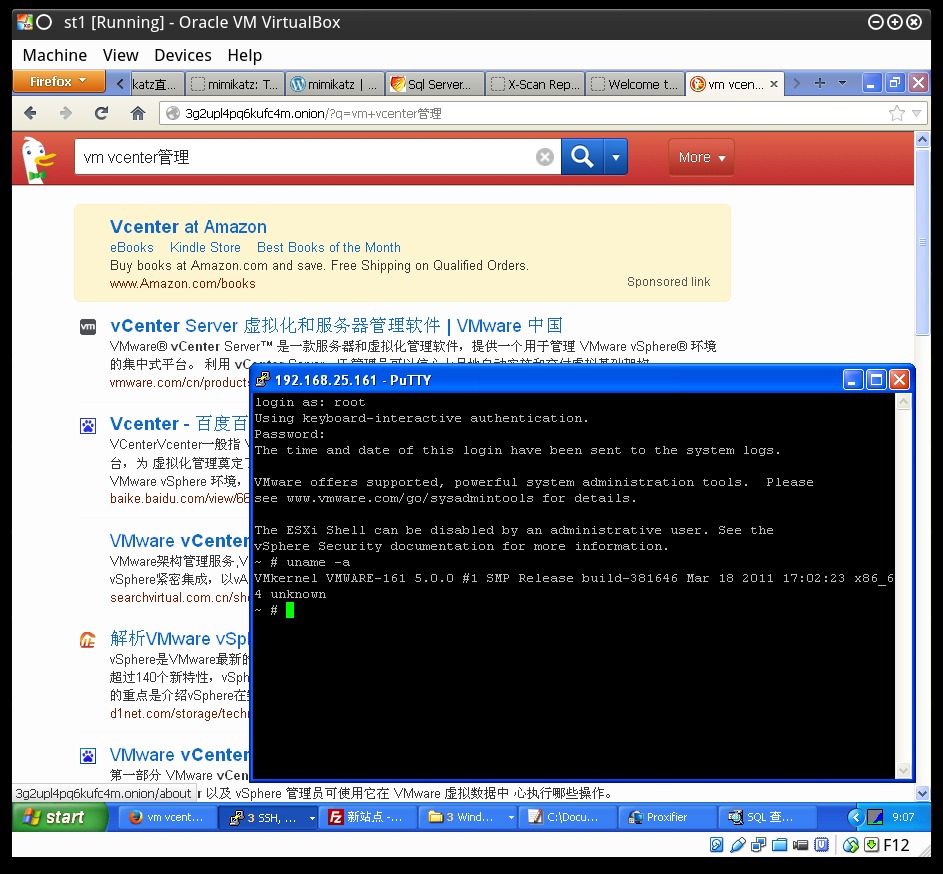Click 'Best Books of the Month' link
943x874 pixels.
coord(328,247)
